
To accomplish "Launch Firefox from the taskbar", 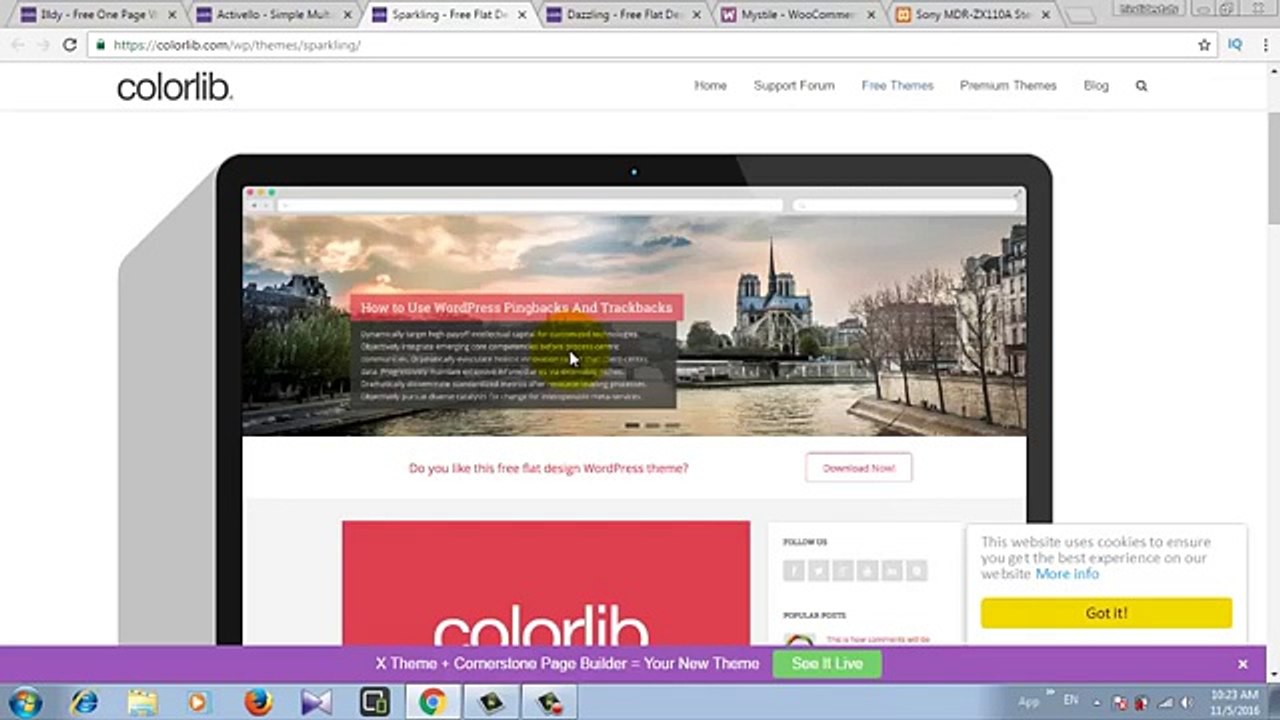I will [x=258, y=702].
